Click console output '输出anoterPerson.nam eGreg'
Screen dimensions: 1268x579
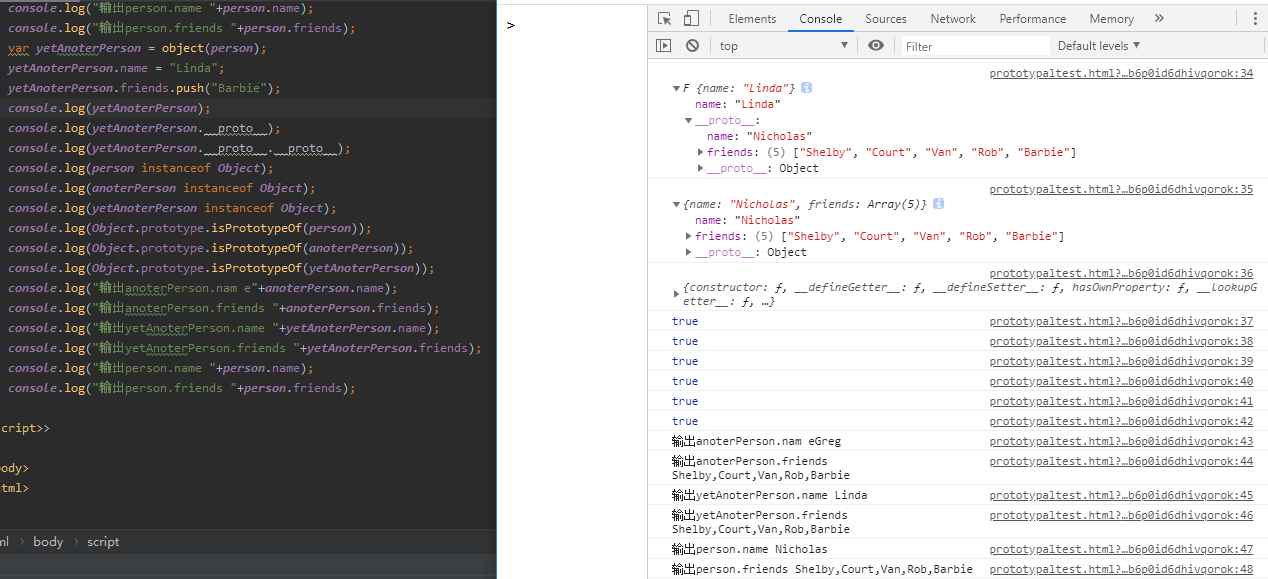(x=756, y=441)
